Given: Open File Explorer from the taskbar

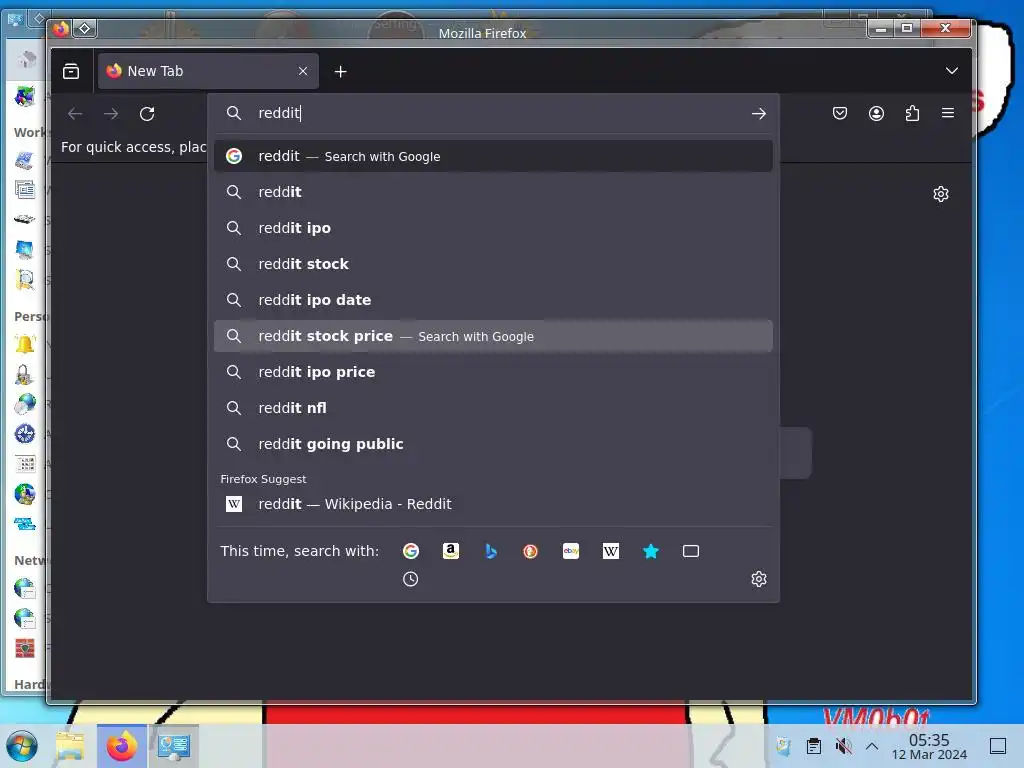Looking at the screenshot, I should click(71, 746).
